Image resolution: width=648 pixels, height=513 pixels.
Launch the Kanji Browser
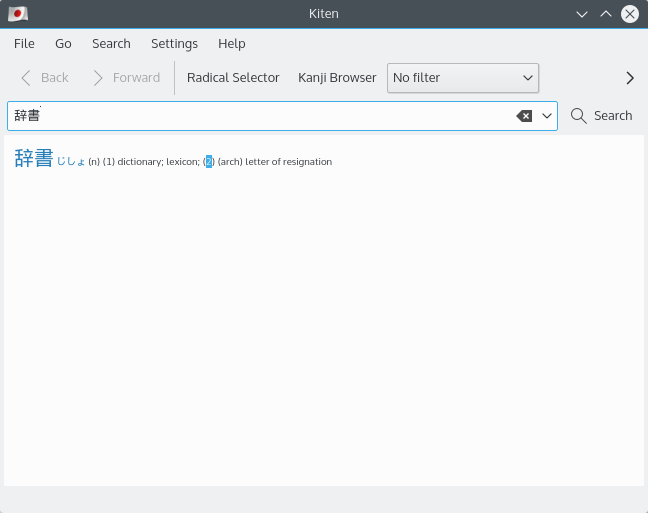337,78
